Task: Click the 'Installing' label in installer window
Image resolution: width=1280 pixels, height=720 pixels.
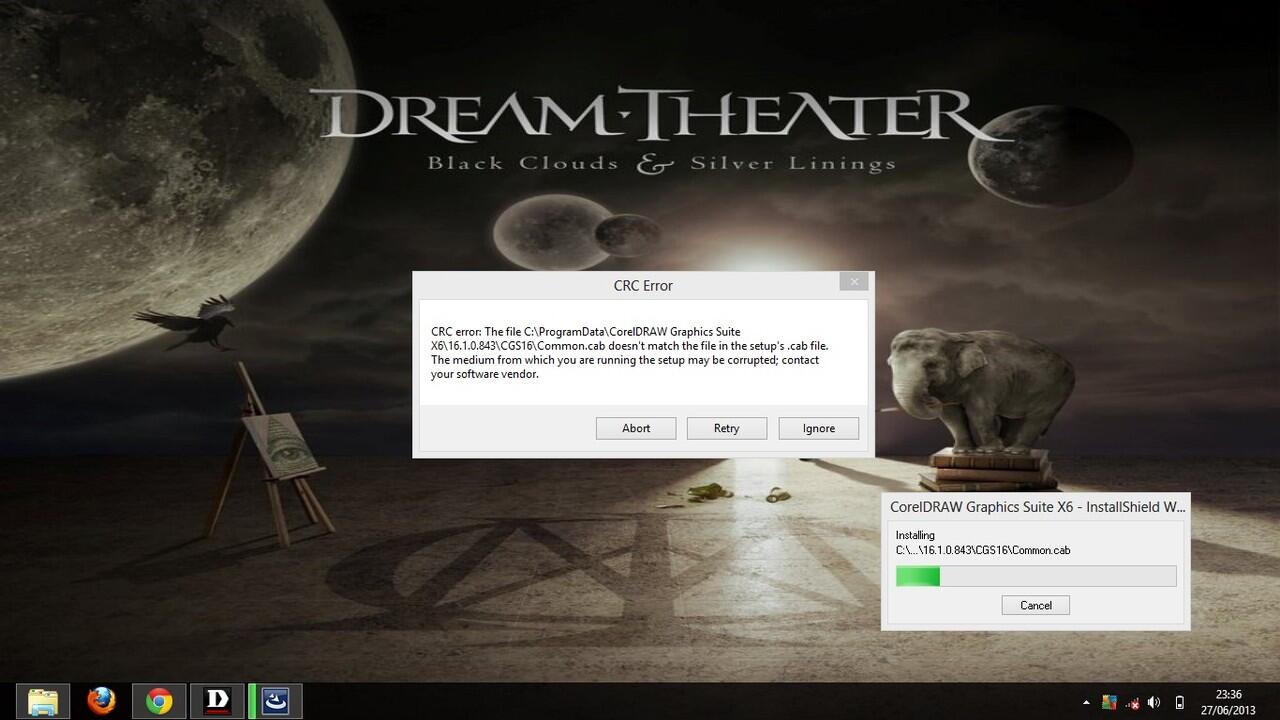Action: (x=915, y=535)
